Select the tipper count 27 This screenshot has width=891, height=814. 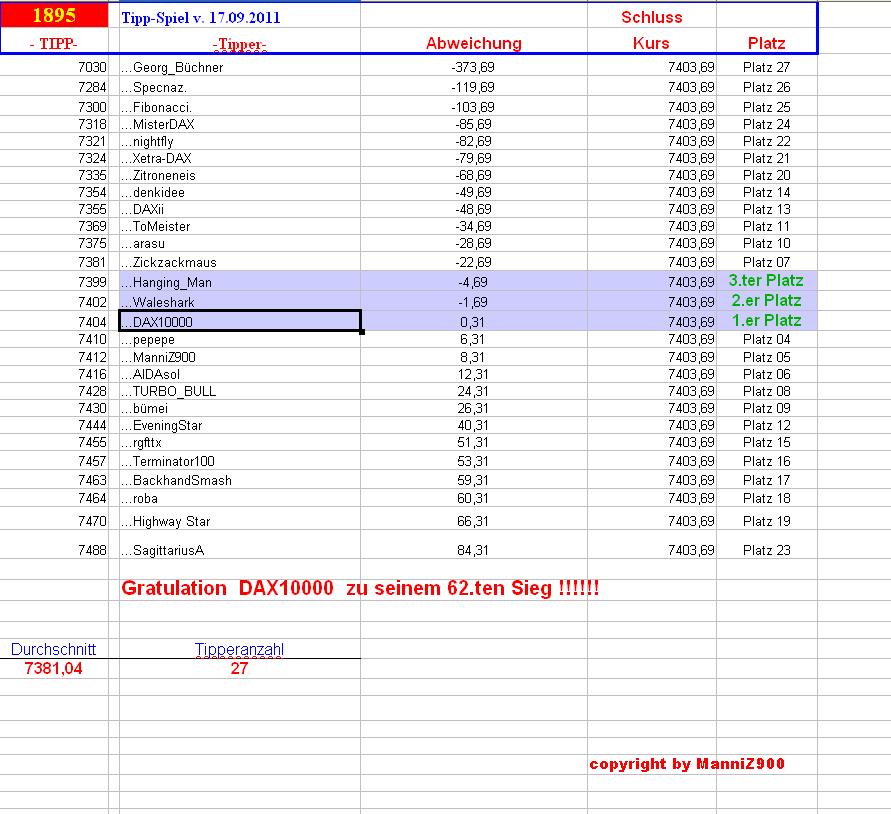239,668
